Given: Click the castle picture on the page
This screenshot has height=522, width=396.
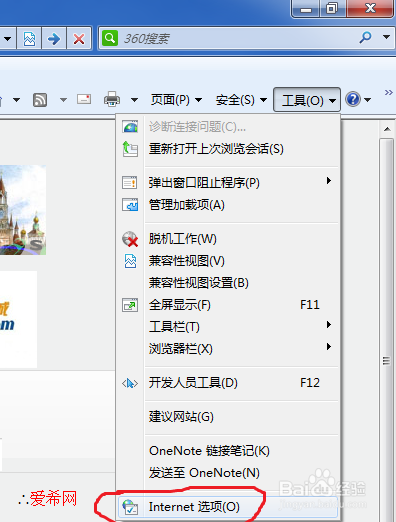Looking at the screenshot, I should [x=23, y=210].
